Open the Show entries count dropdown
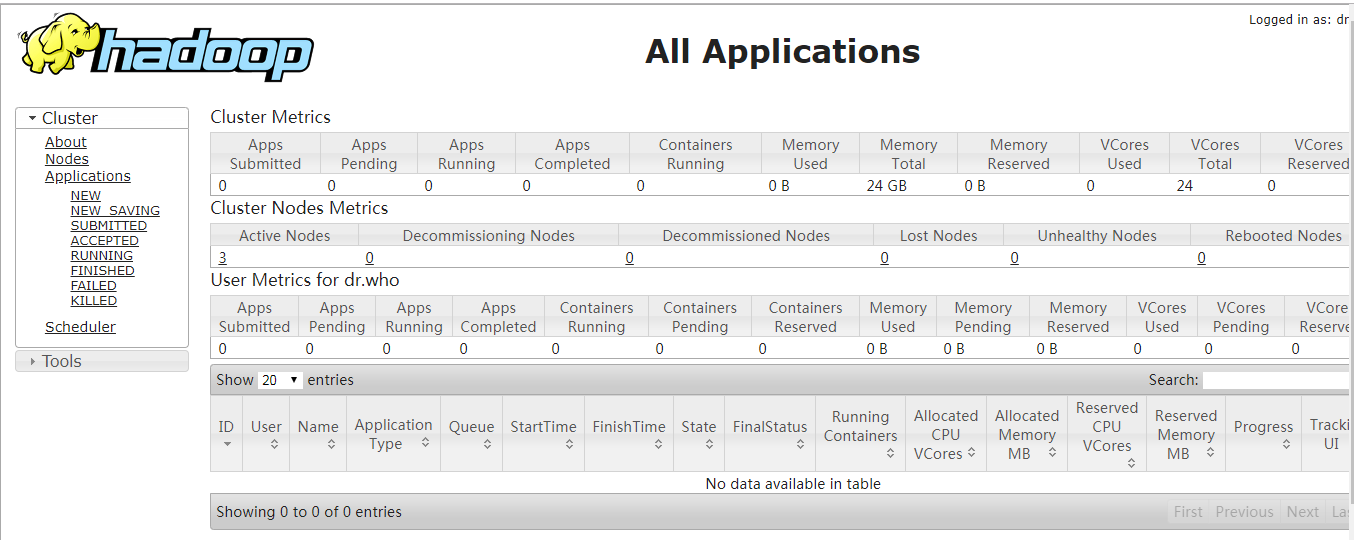 point(280,380)
